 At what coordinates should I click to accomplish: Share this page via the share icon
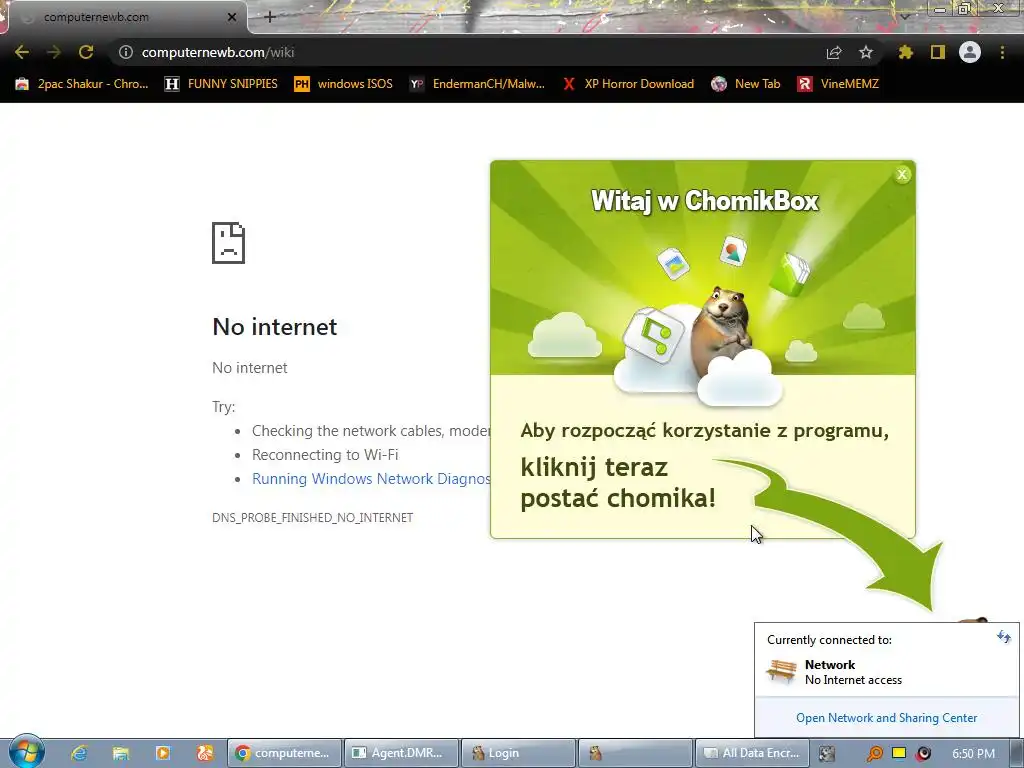[x=834, y=52]
